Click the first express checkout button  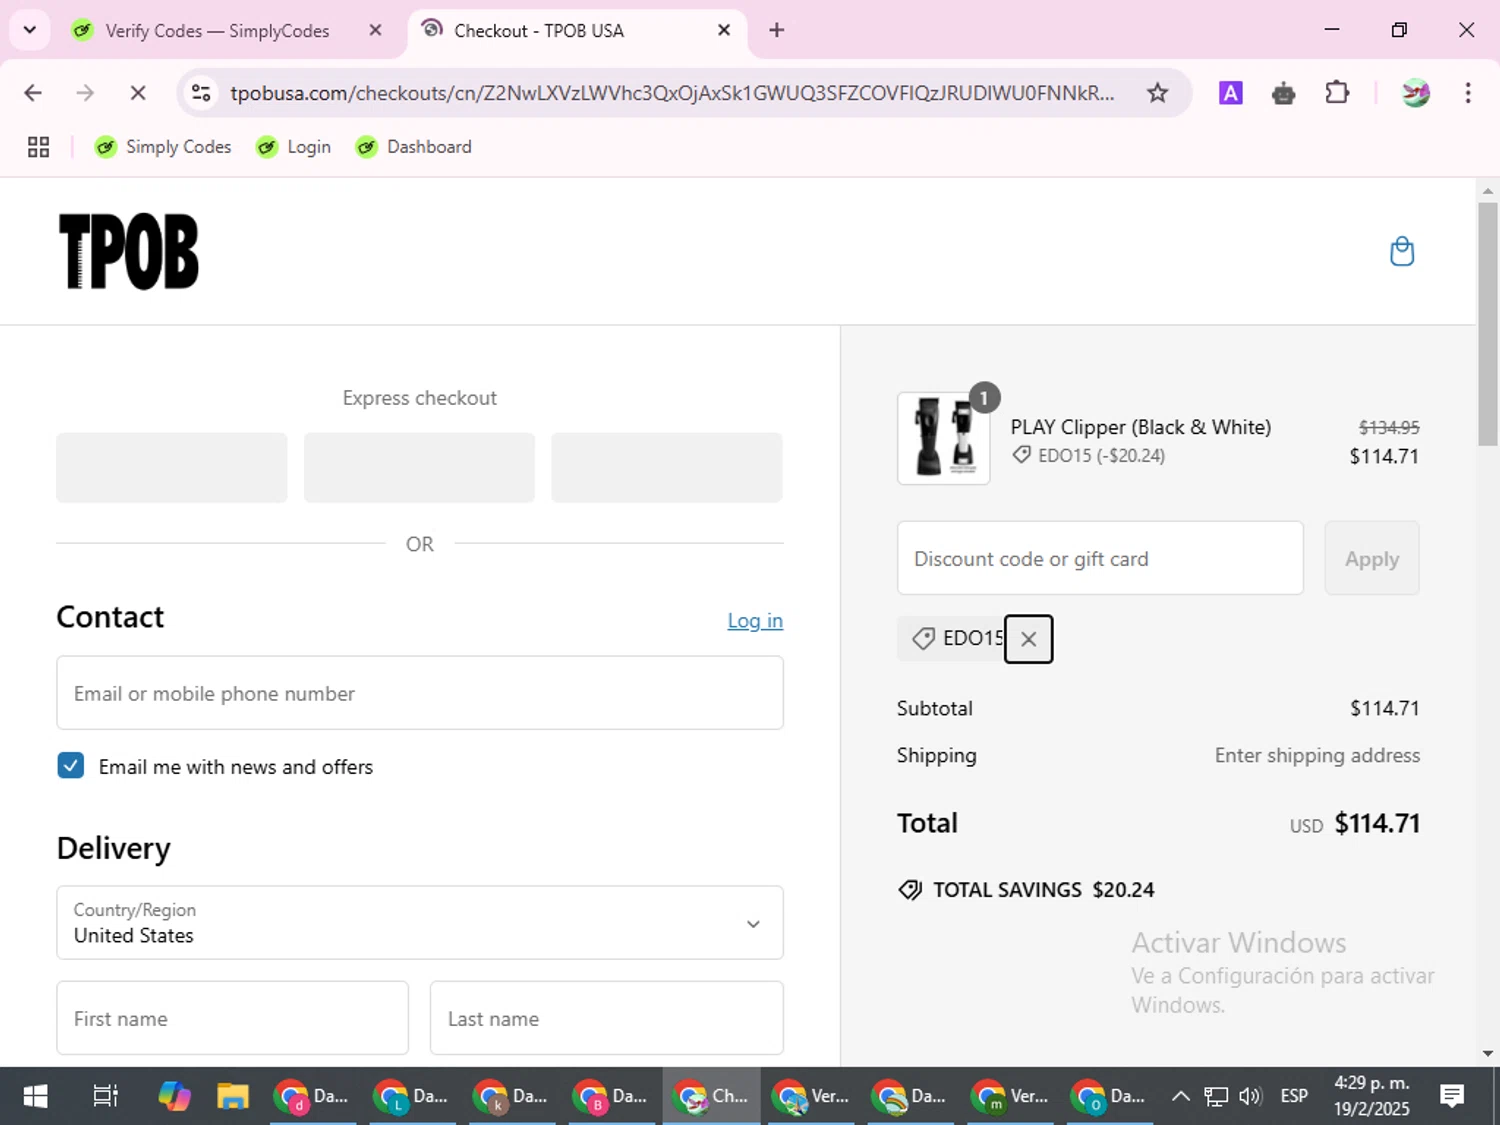point(171,467)
